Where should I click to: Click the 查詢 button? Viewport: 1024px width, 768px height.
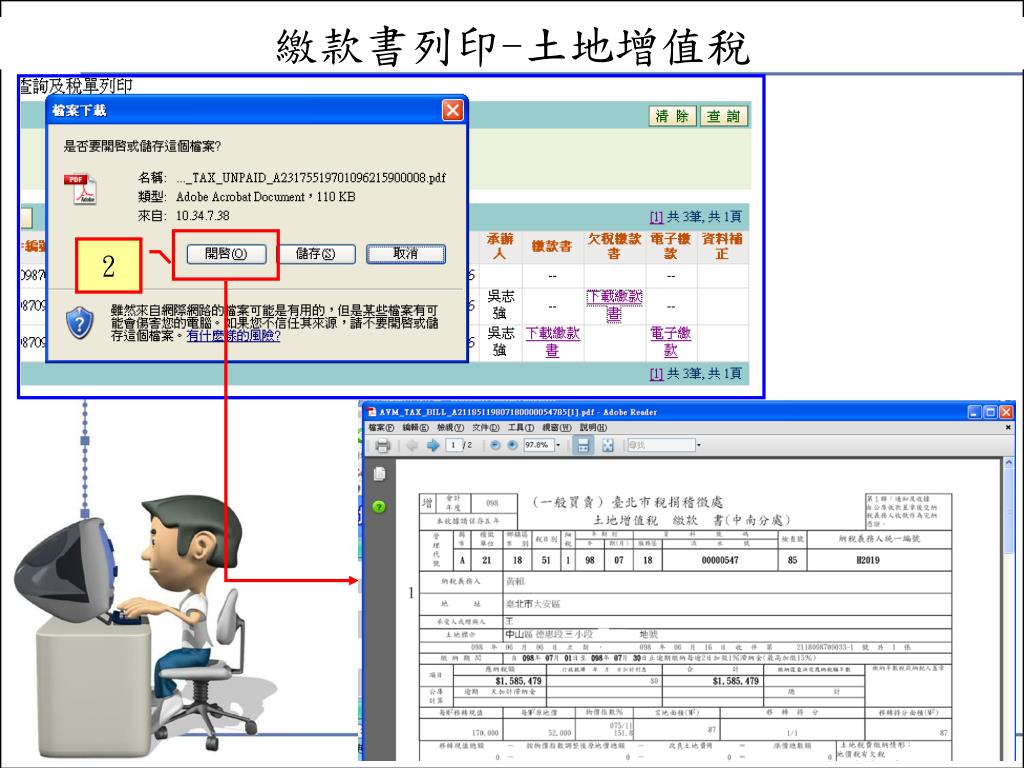[x=724, y=116]
